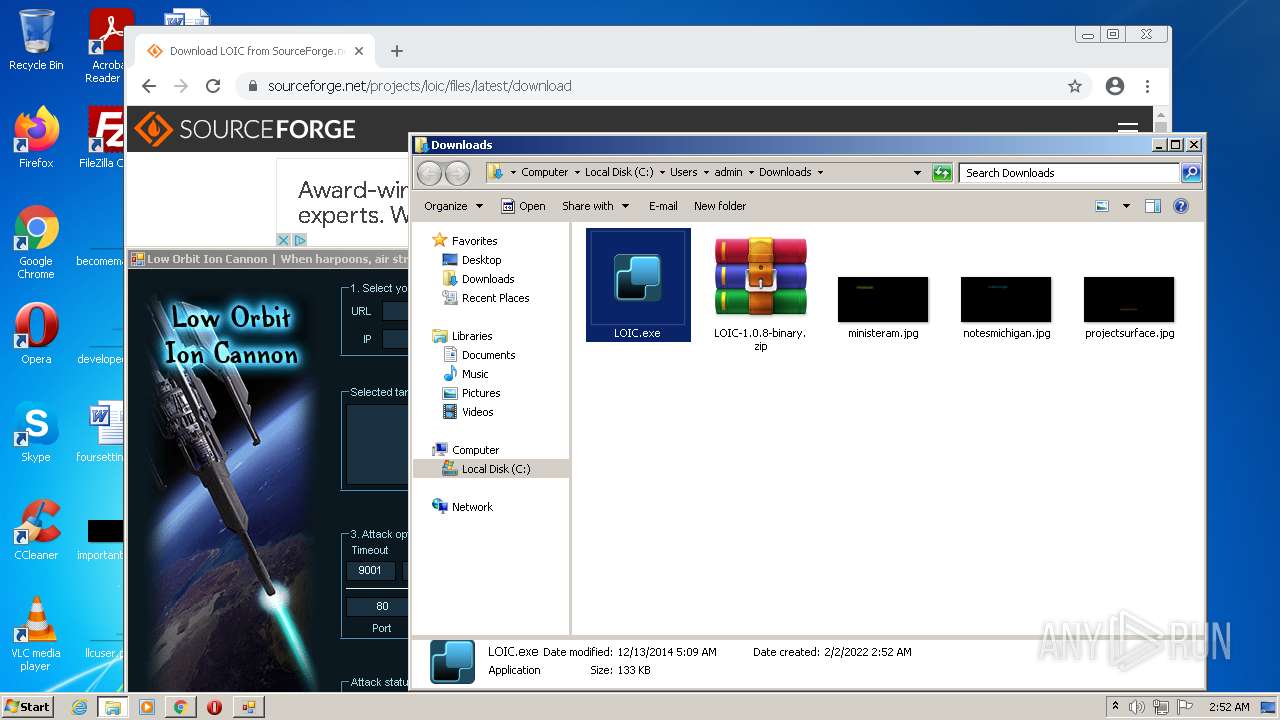Open Firefox desktop shortcut
Image resolution: width=1280 pixels, height=720 pixels.
(36, 137)
